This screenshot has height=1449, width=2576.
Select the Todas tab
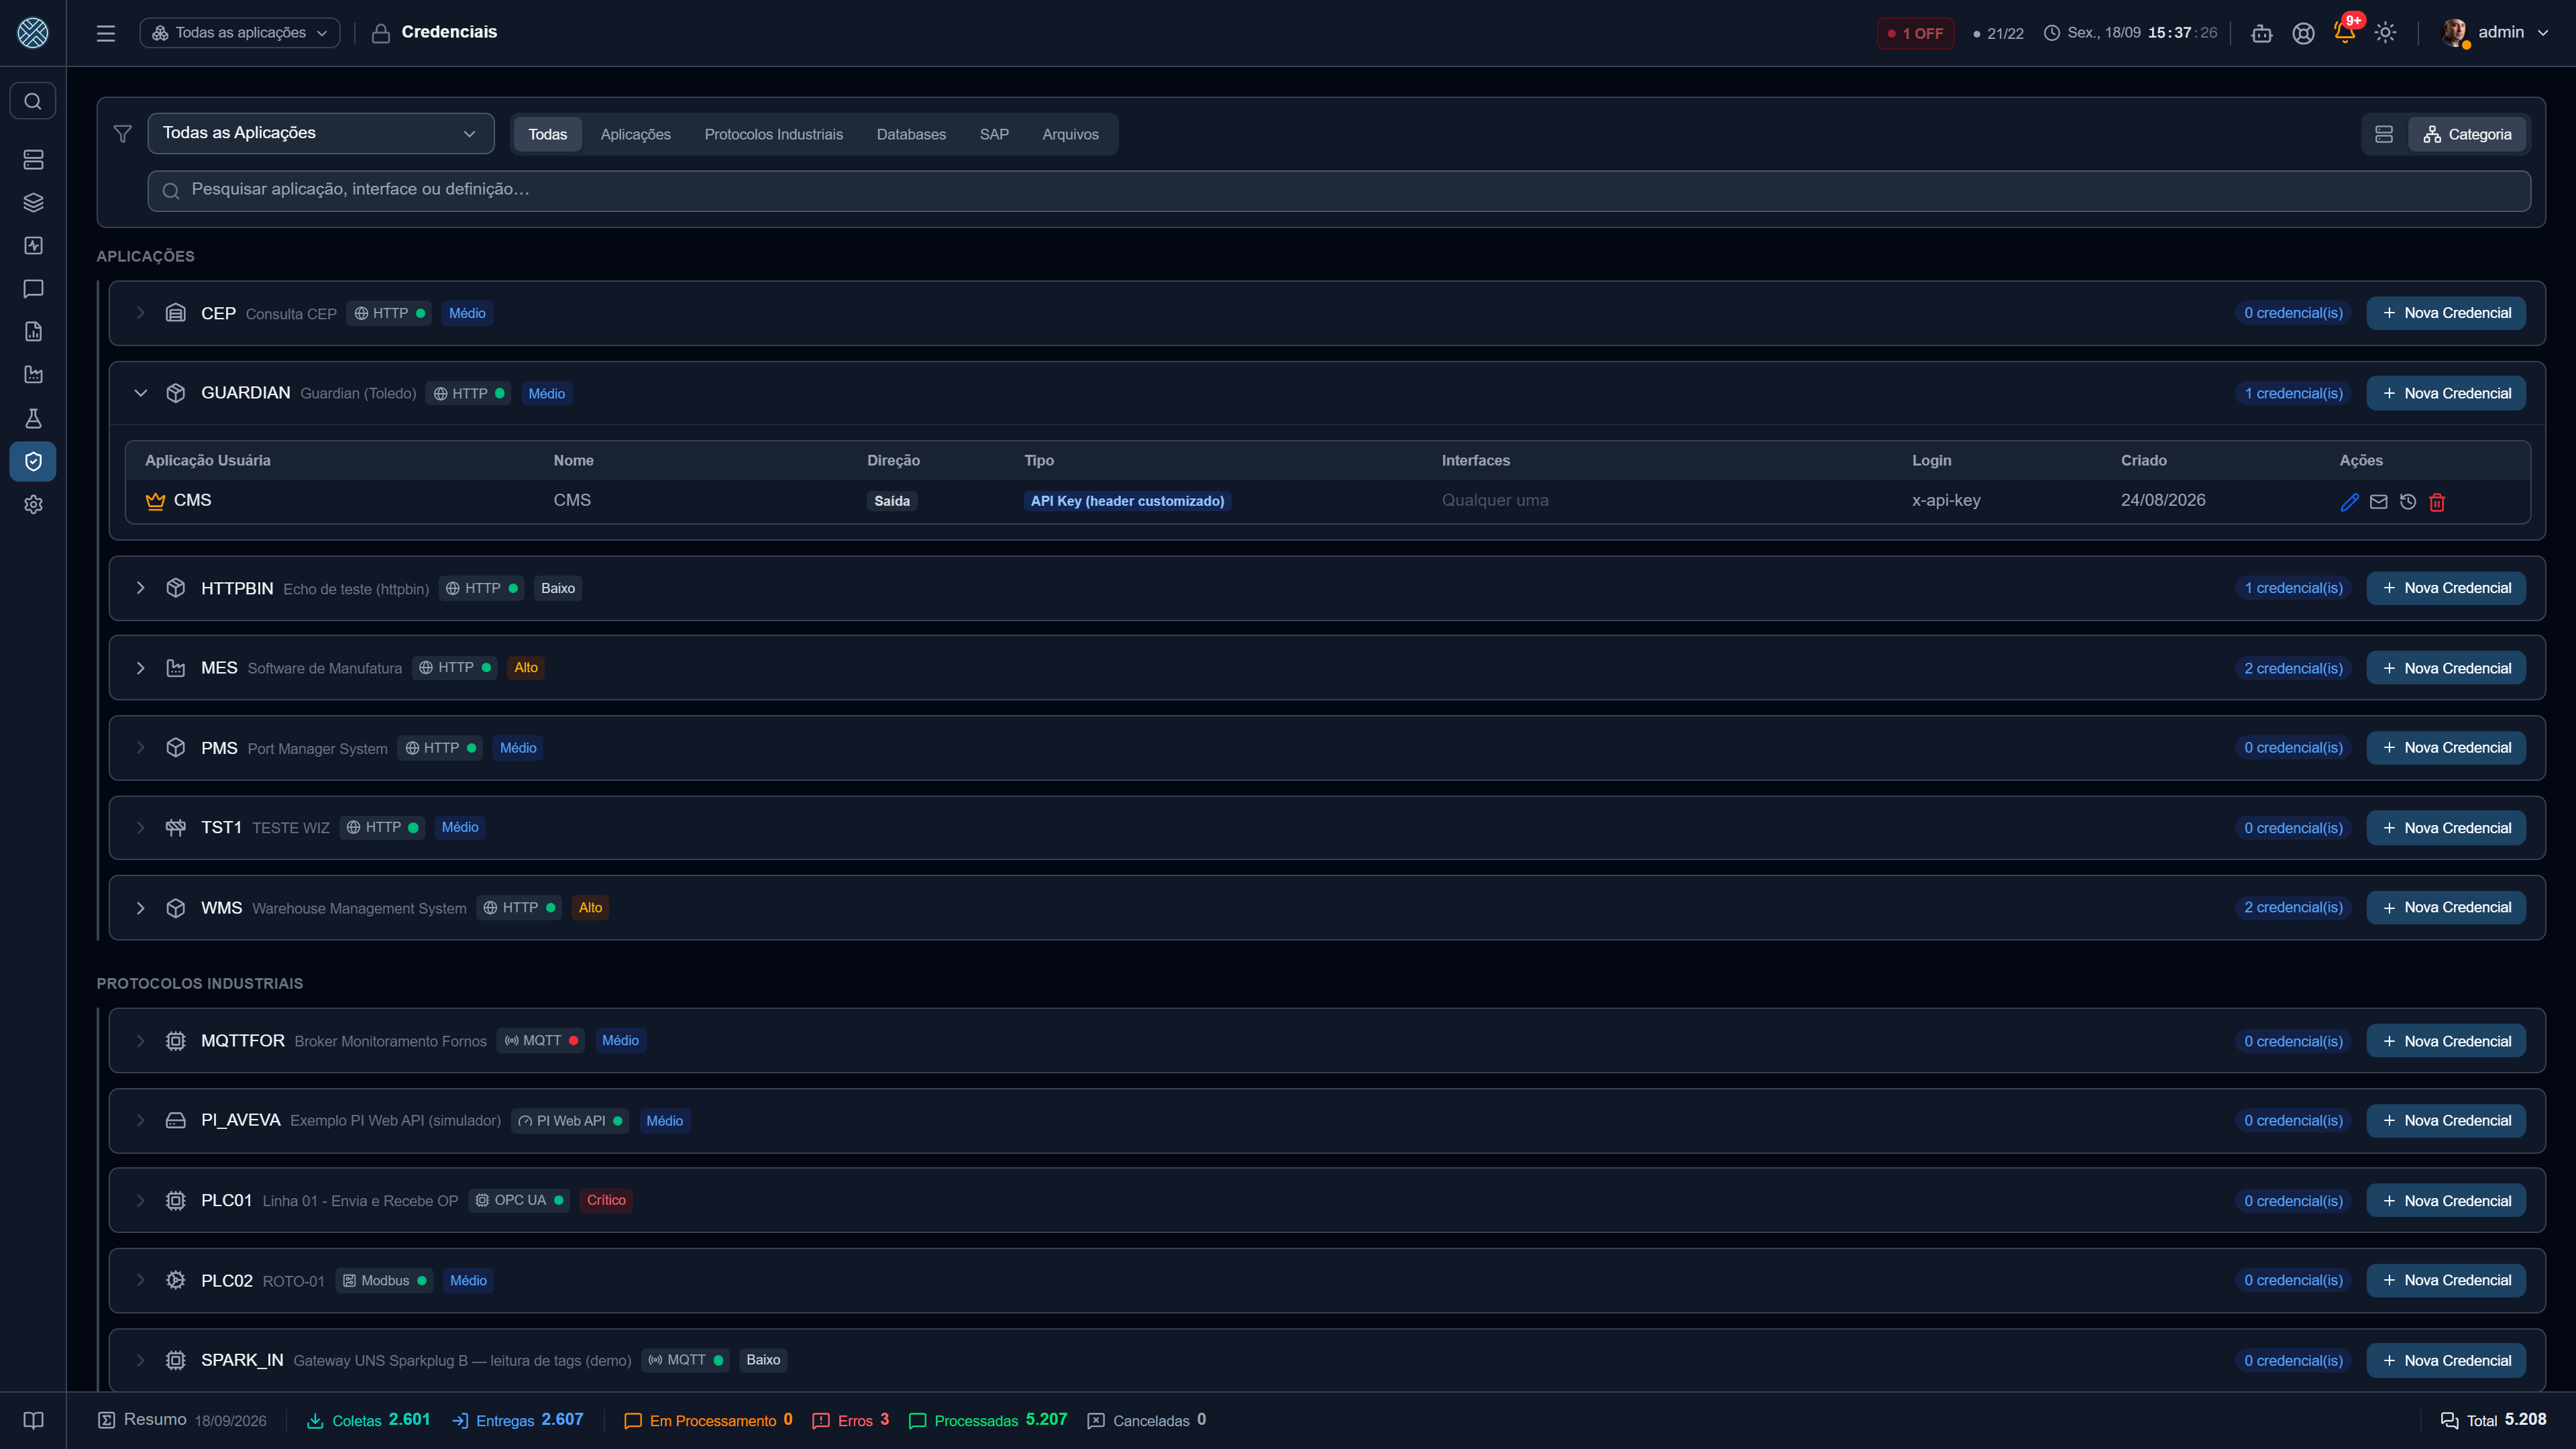pyautogui.click(x=547, y=134)
